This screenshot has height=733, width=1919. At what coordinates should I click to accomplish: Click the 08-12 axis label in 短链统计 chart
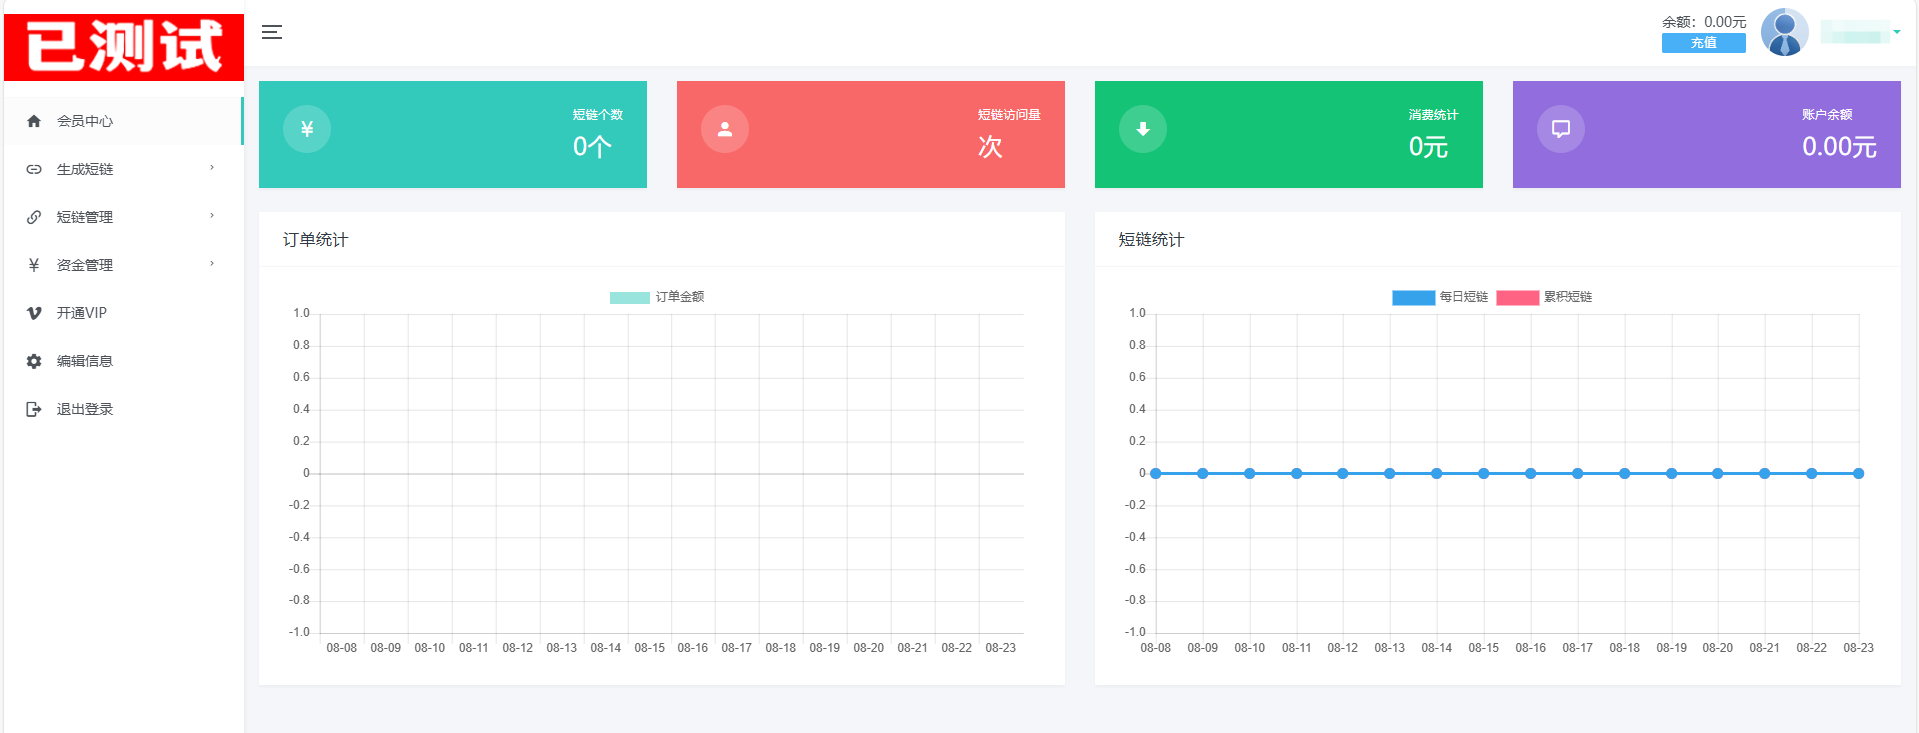[1343, 648]
